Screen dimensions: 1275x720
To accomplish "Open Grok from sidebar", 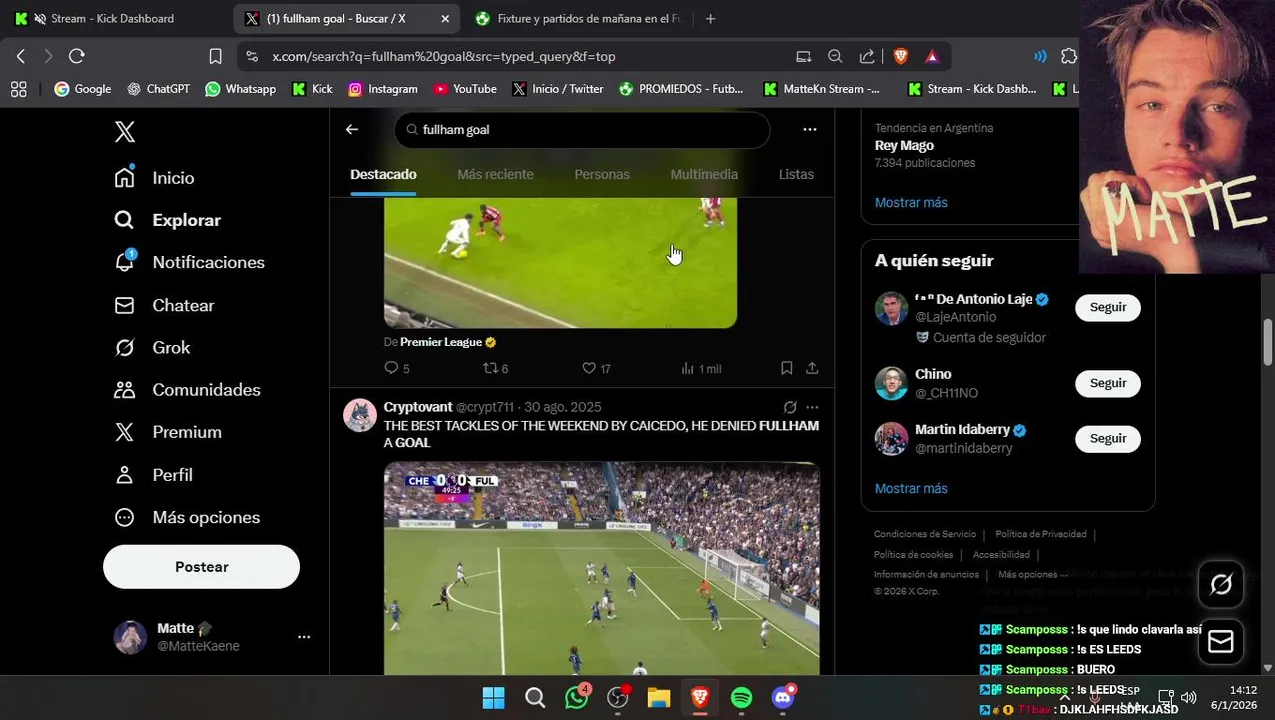I will (x=152, y=347).
